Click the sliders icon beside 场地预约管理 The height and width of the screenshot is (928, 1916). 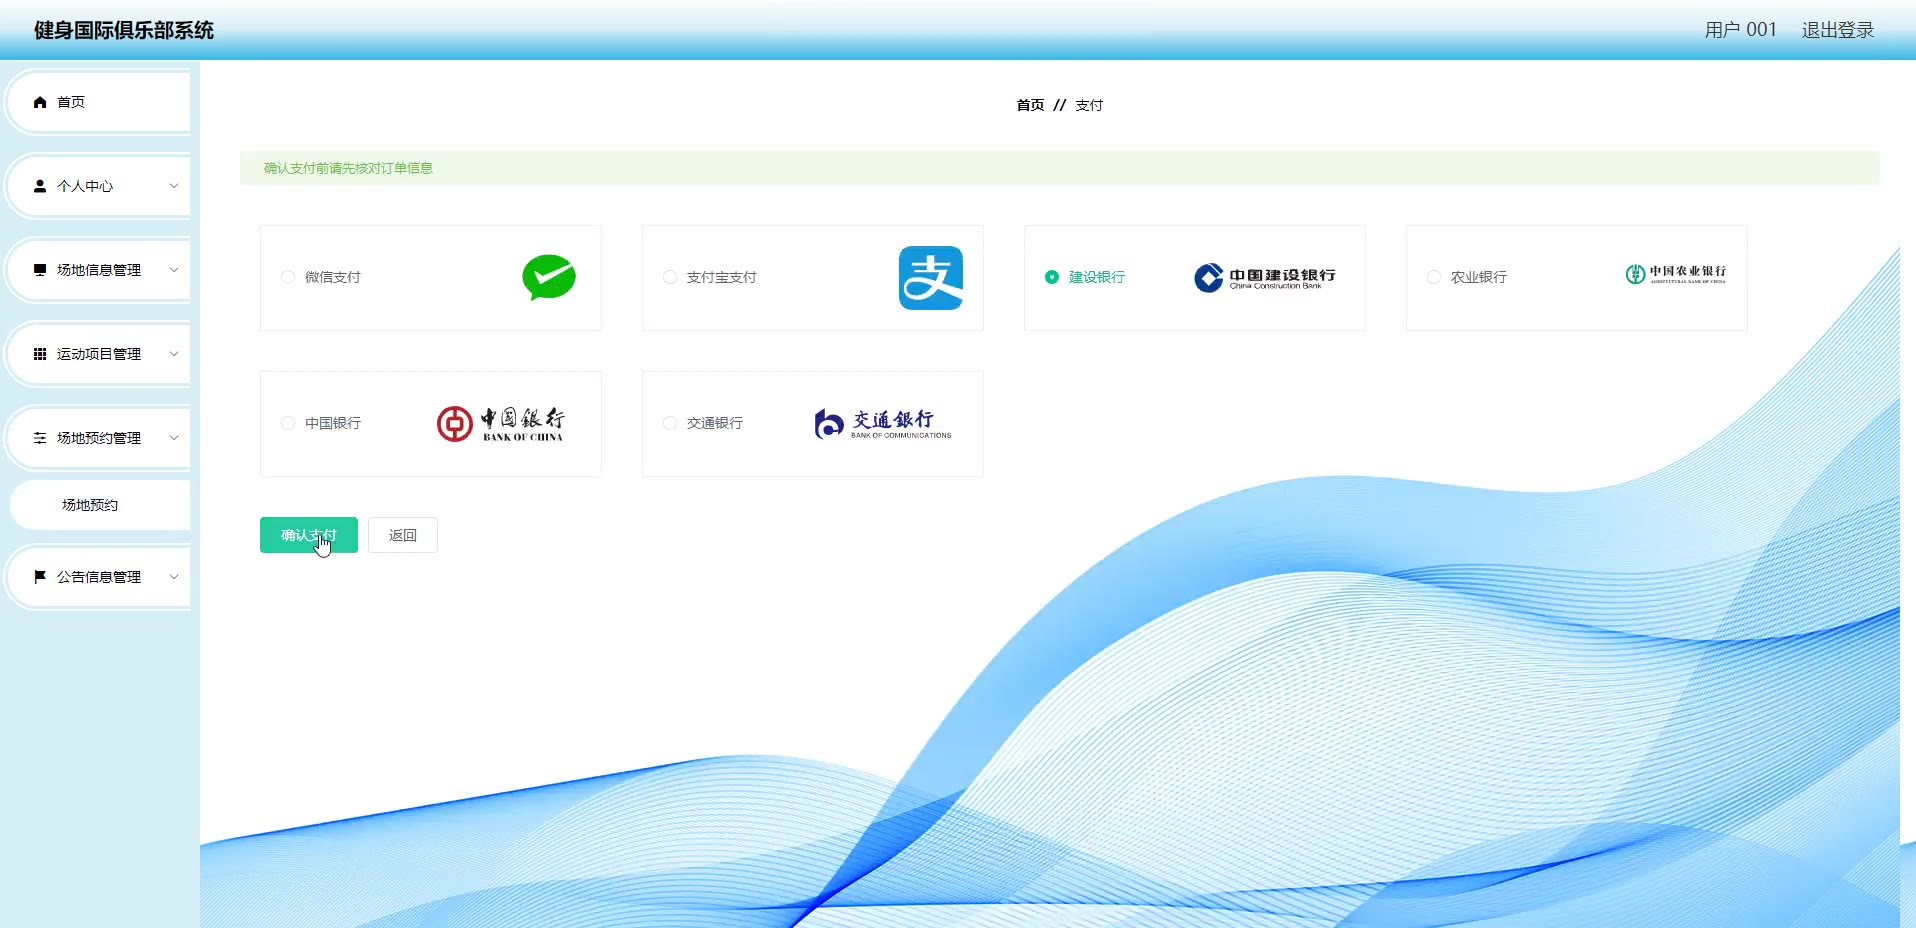[40, 438]
